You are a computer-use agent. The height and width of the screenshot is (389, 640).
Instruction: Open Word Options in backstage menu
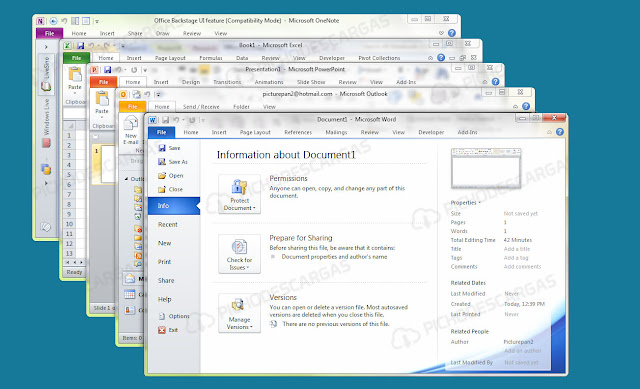click(174, 316)
